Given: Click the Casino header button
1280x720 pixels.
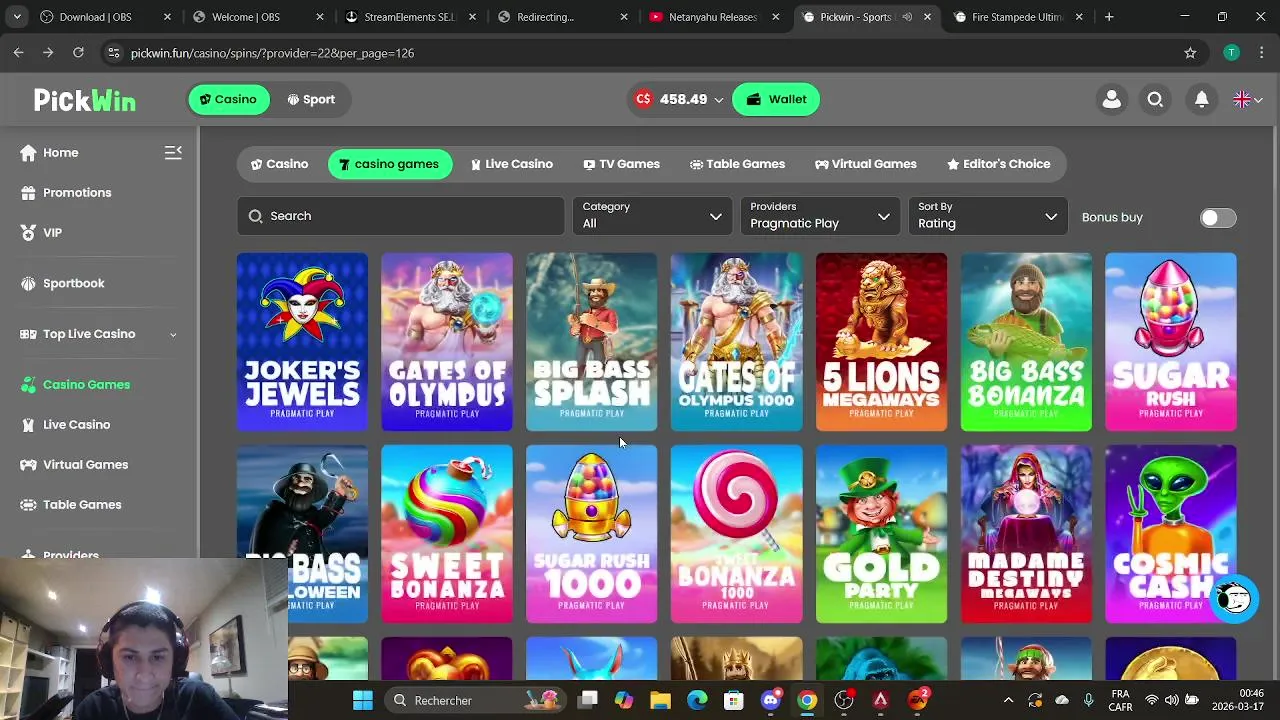Looking at the screenshot, I should click(x=229, y=99).
